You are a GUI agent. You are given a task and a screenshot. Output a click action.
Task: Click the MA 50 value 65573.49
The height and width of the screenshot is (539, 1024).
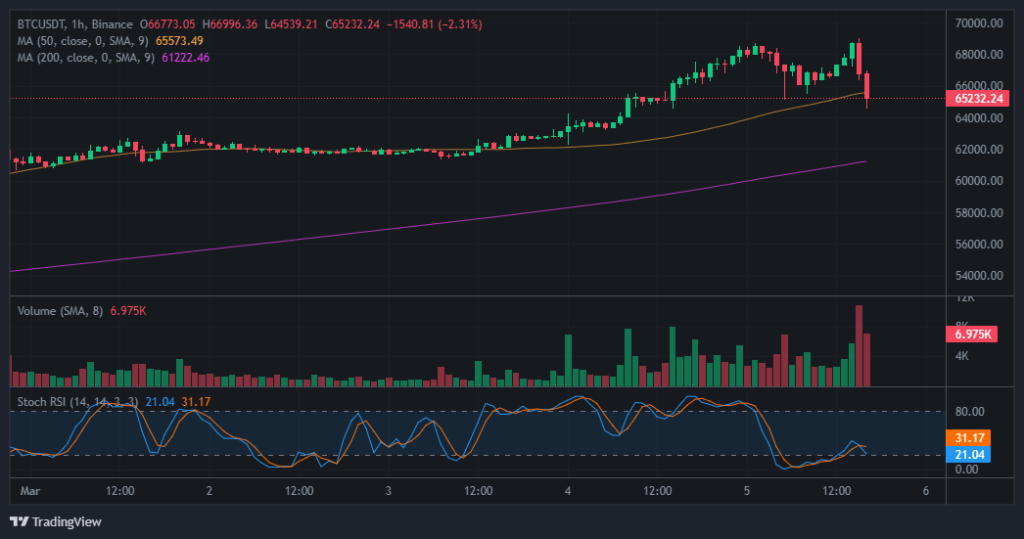pyautogui.click(x=180, y=41)
